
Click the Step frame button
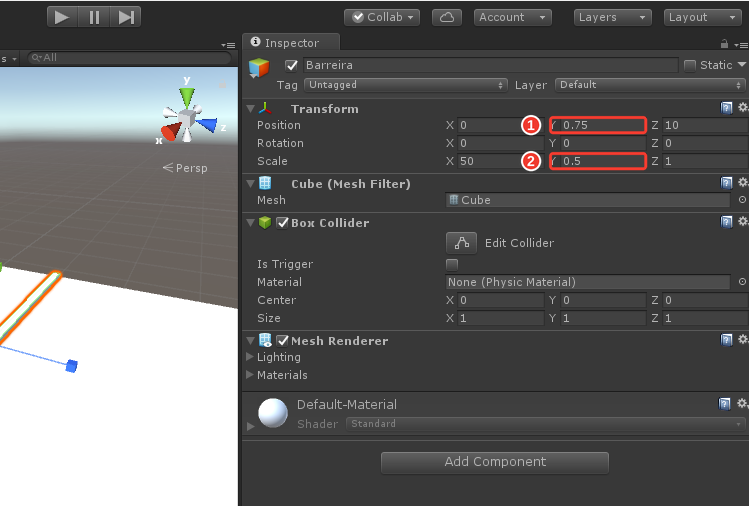(126, 17)
